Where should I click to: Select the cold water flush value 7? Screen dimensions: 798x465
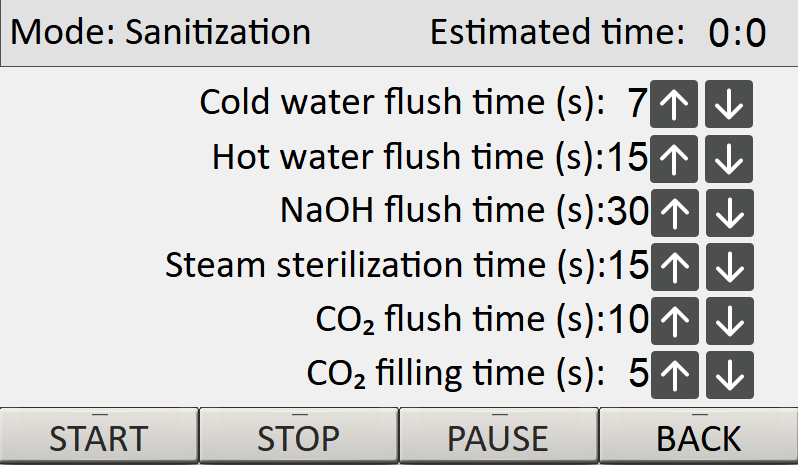637,103
